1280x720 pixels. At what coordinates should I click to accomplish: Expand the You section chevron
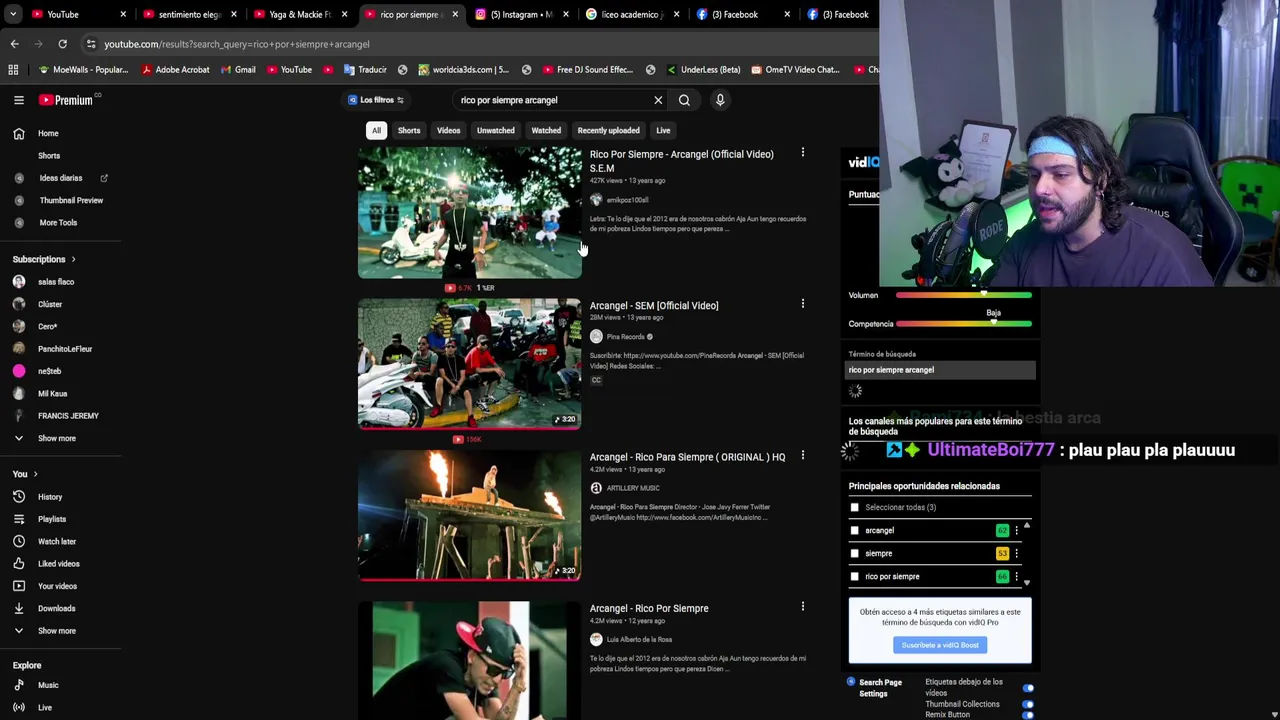click(35, 474)
